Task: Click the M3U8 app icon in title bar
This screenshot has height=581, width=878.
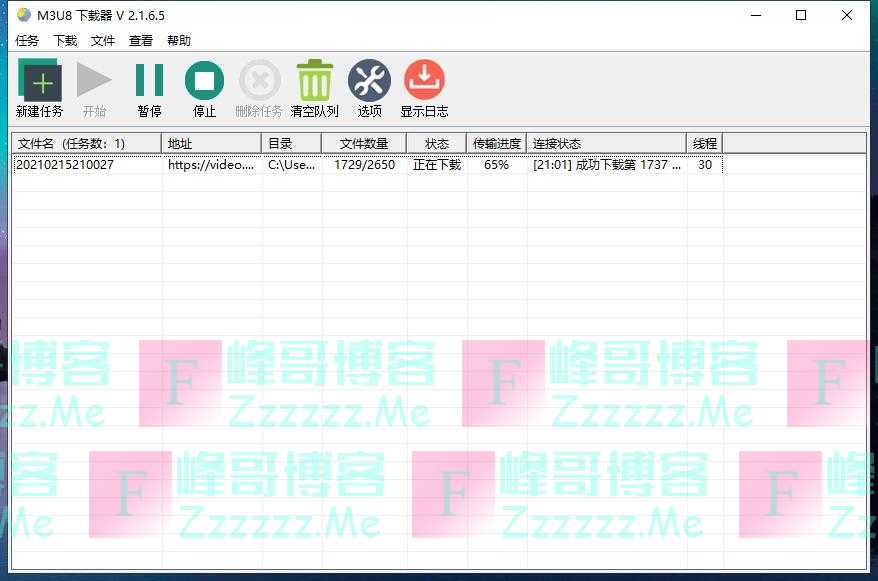Action: [24, 15]
